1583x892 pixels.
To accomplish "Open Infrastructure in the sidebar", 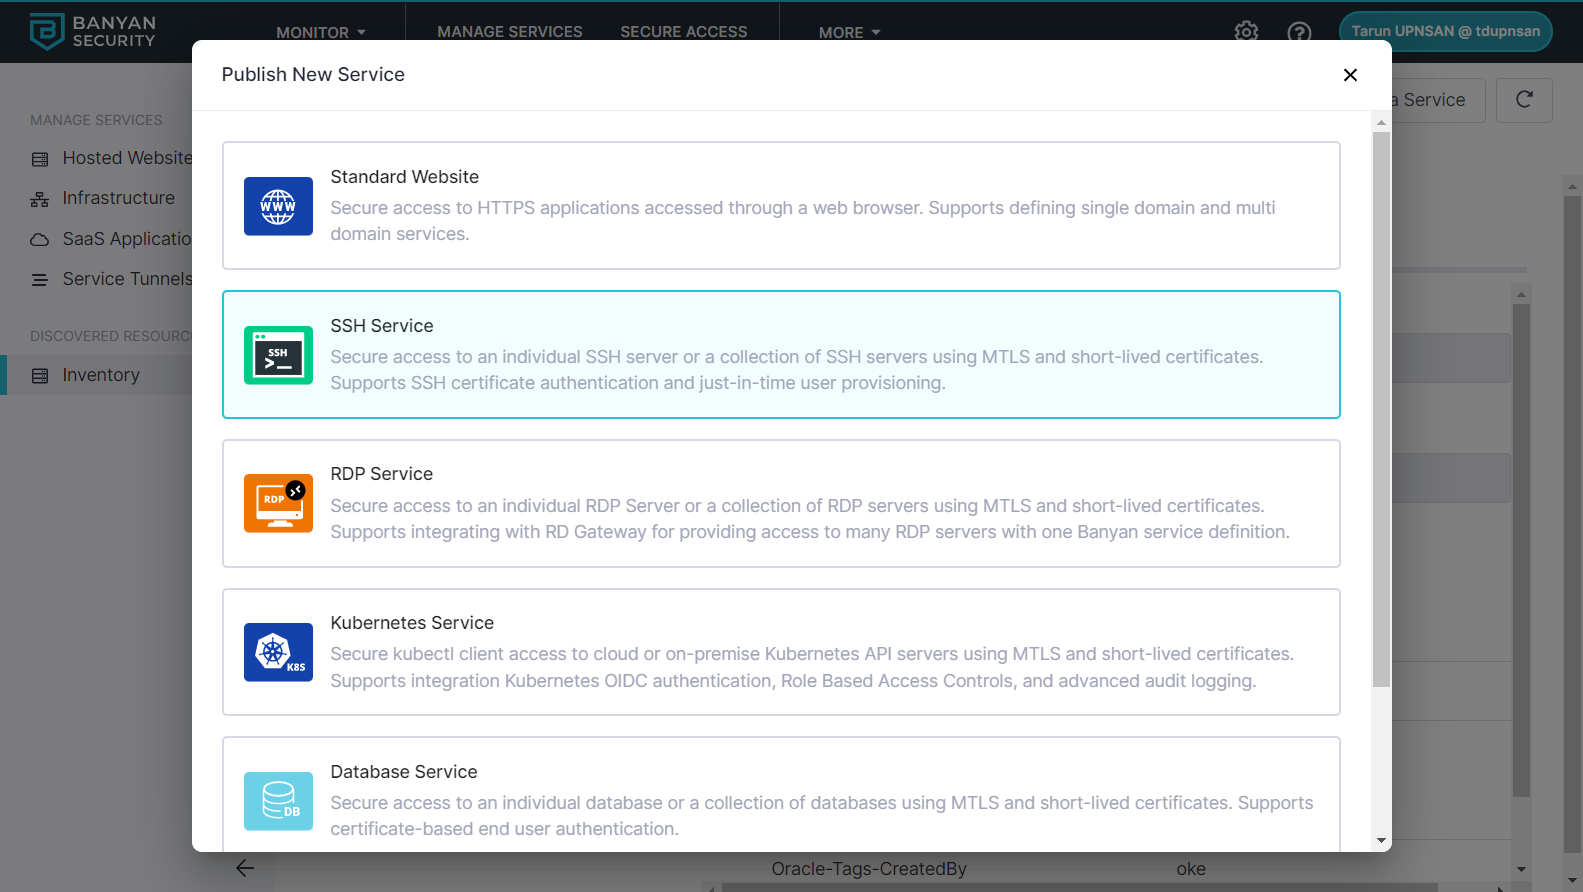I will 119,198.
